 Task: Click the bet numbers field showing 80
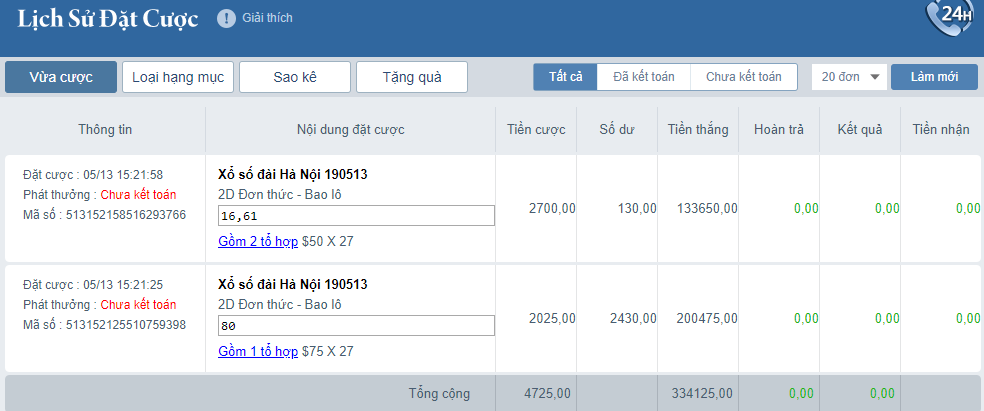355,326
